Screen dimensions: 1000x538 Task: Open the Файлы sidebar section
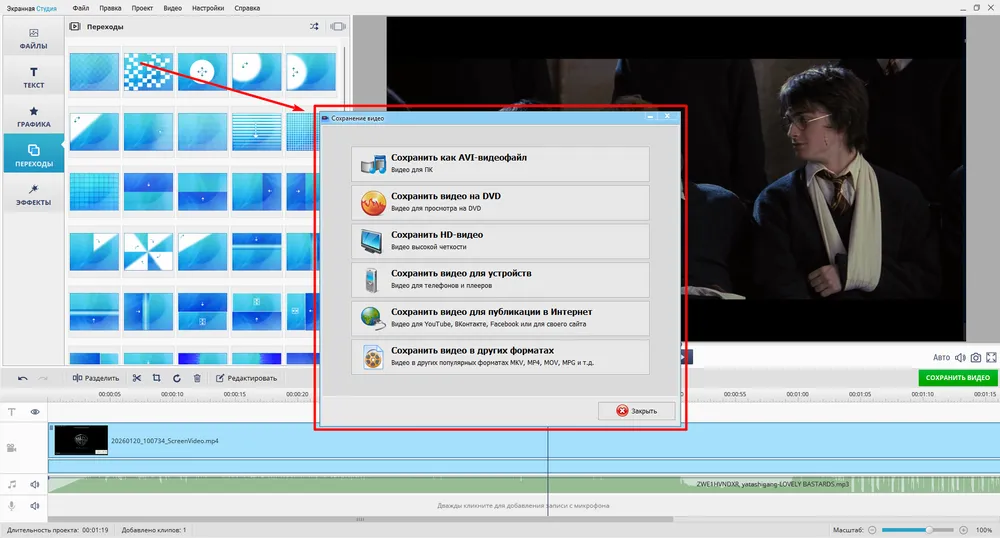(x=33, y=38)
